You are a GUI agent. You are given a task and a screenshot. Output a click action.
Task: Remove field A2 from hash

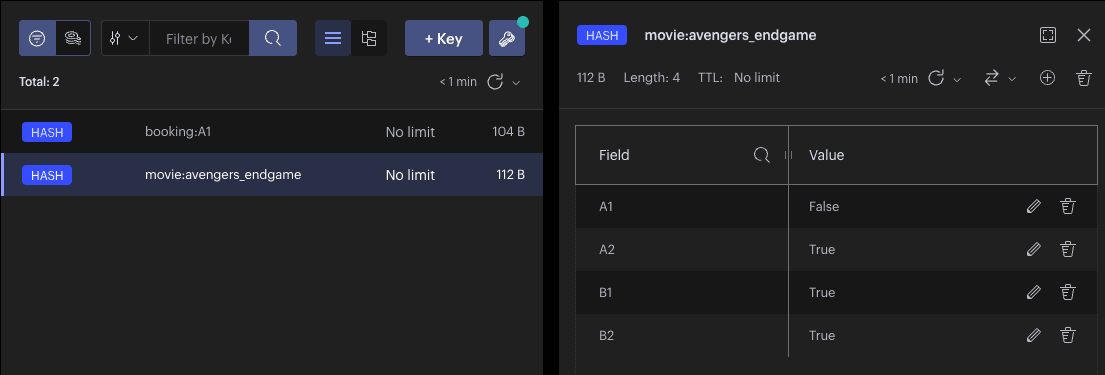[1068, 250]
